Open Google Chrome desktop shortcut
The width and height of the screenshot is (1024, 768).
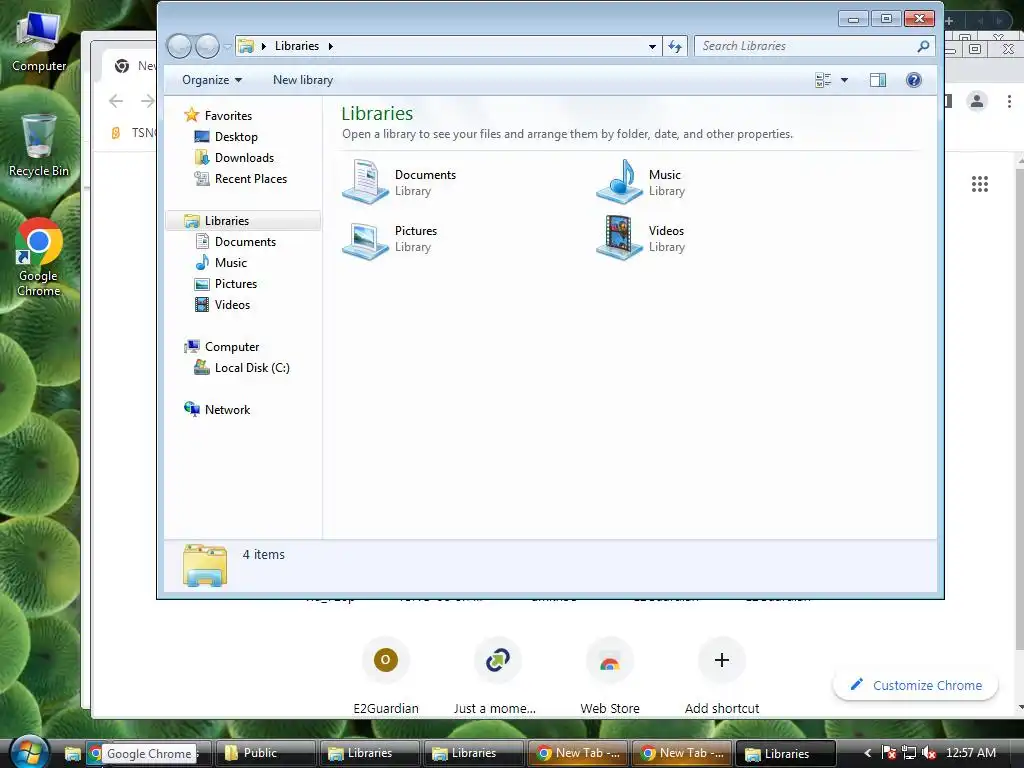[x=39, y=257]
